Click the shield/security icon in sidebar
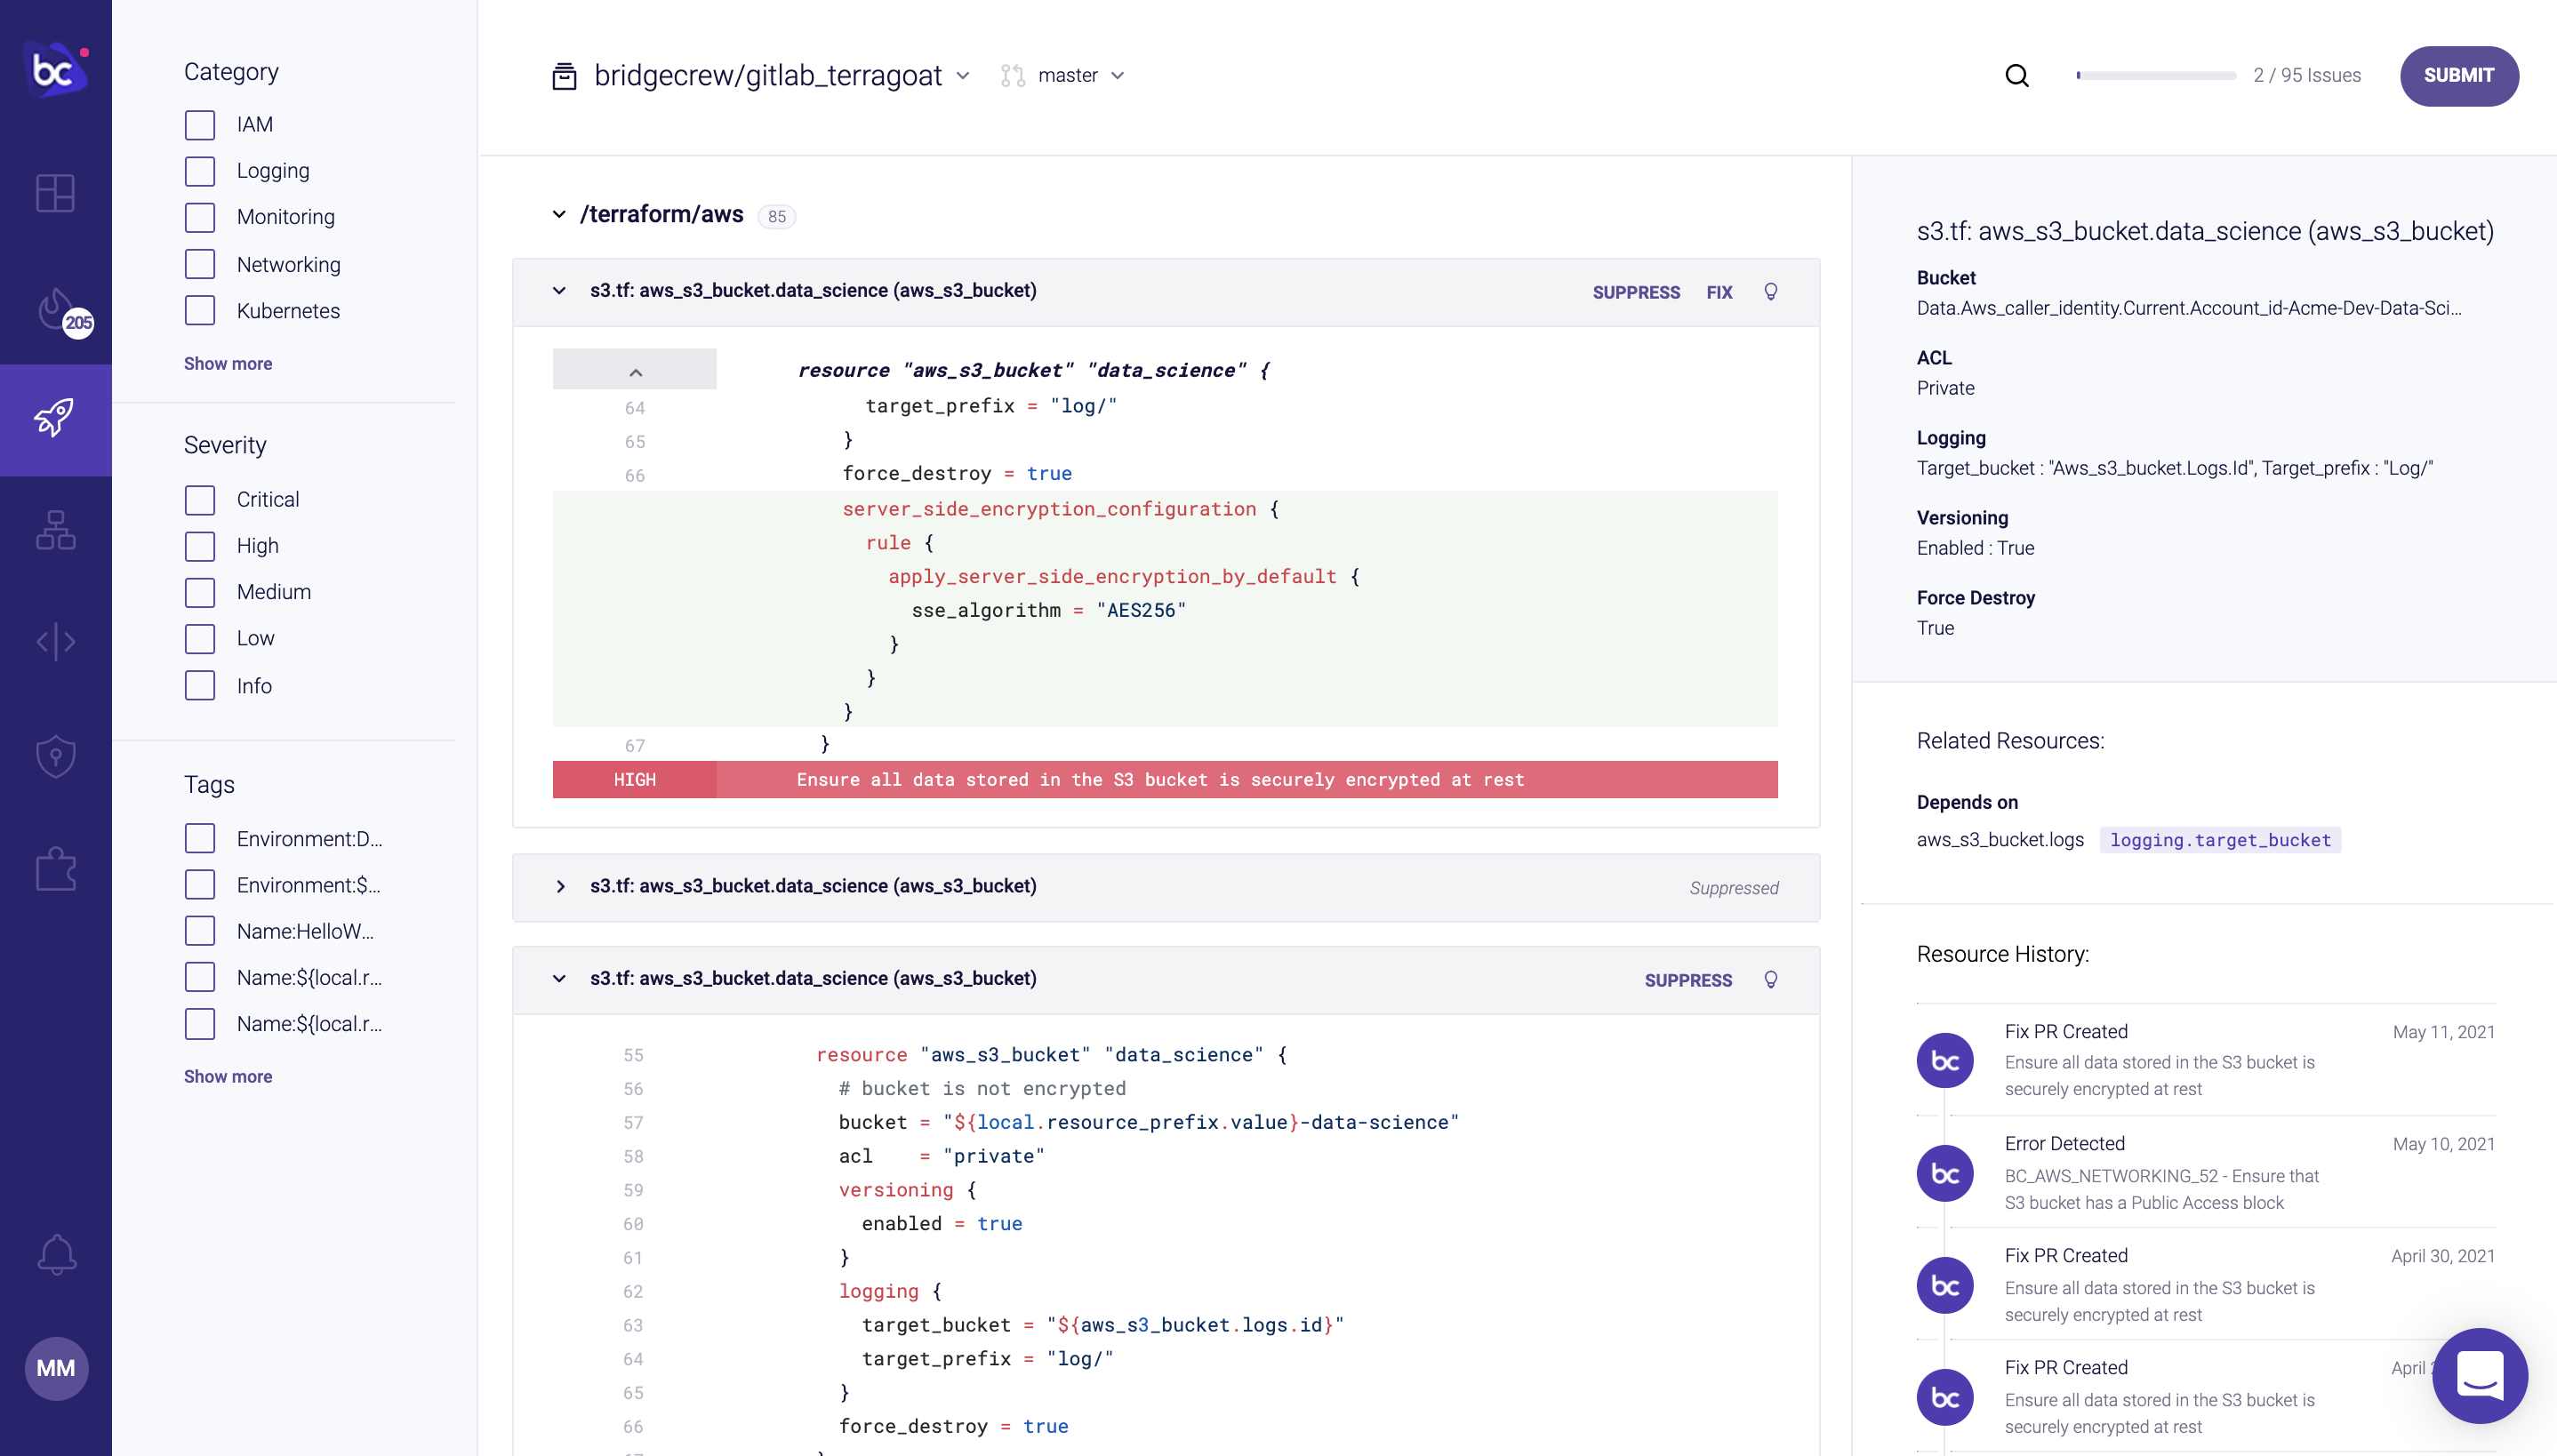Image resolution: width=2557 pixels, height=1456 pixels. [x=54, y=757]
